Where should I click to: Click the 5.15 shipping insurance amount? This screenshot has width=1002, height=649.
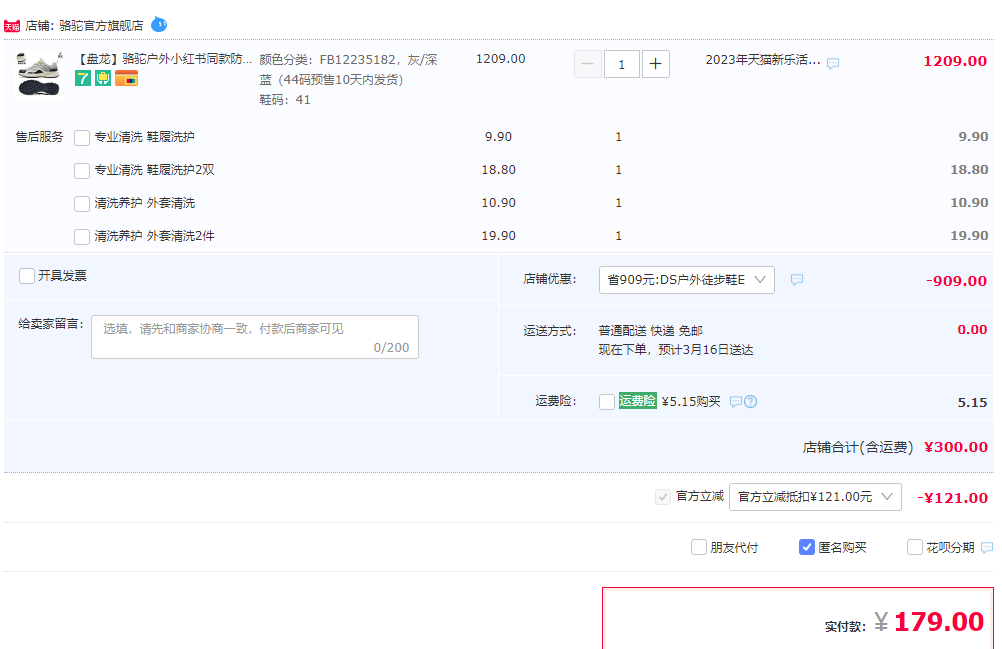point(973,402)
